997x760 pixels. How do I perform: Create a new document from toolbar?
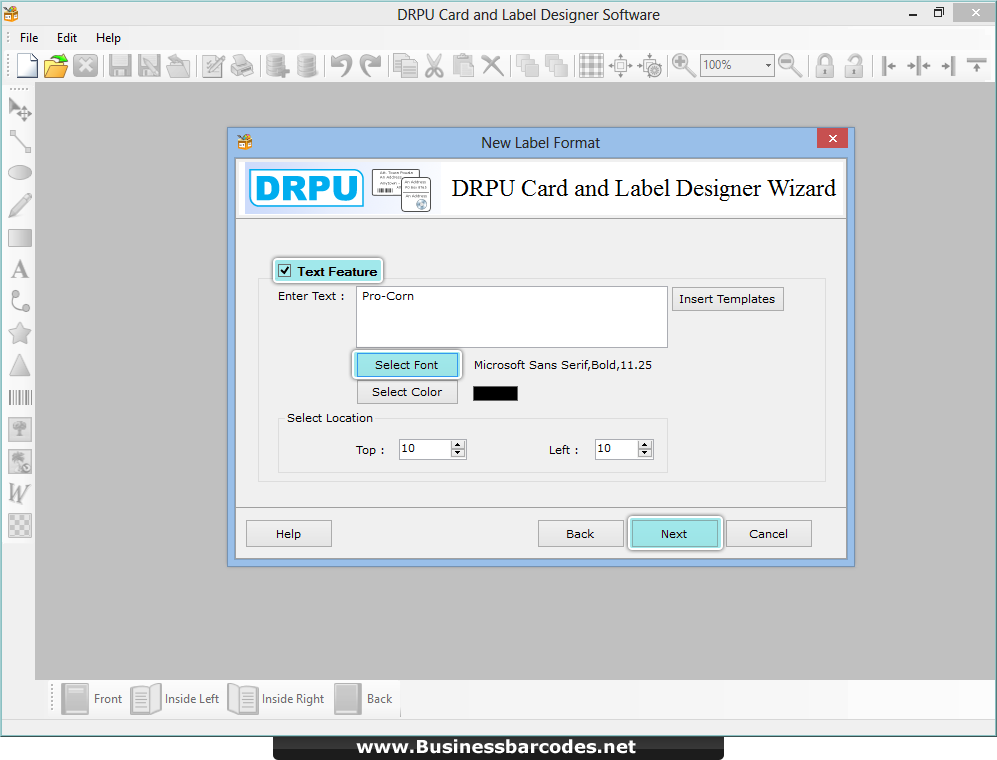click(27, 66)
